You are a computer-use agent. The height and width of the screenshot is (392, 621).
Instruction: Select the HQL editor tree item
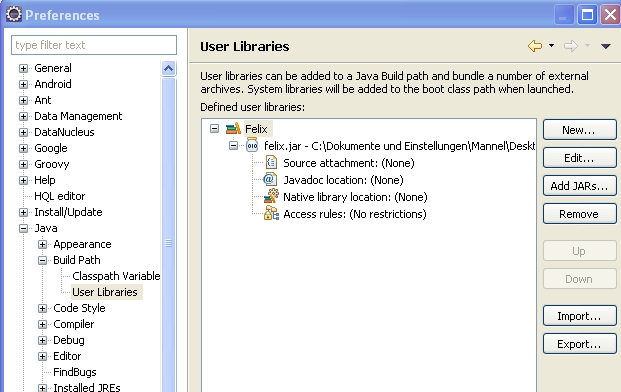59,196
